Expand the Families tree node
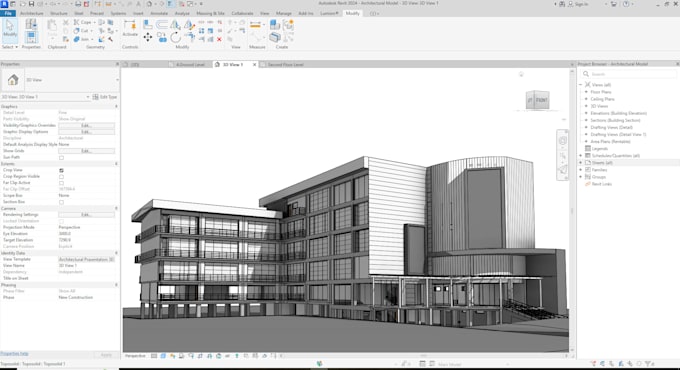Screen dimensions: 680x370 click(x=581, y=170)
